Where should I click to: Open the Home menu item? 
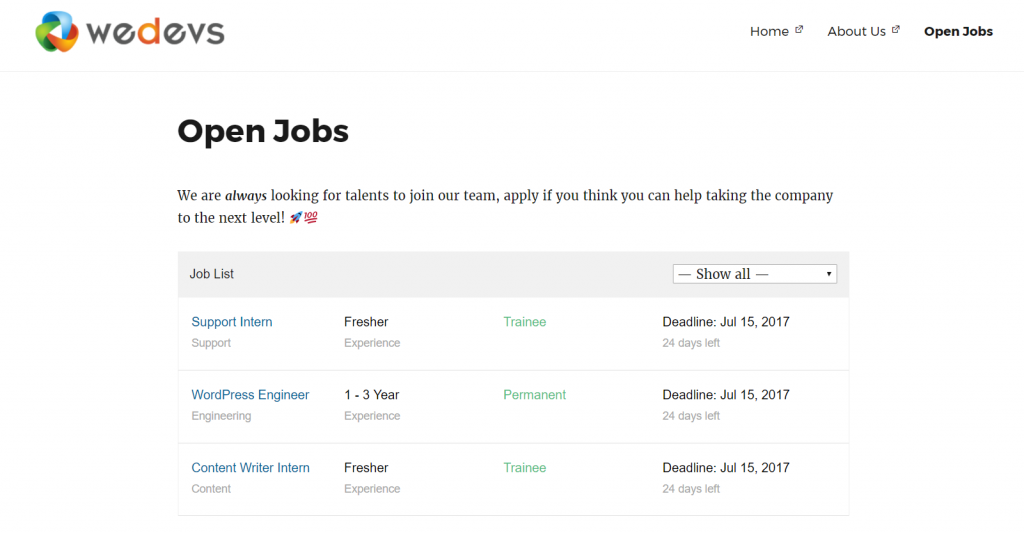[x=769, y=31]
